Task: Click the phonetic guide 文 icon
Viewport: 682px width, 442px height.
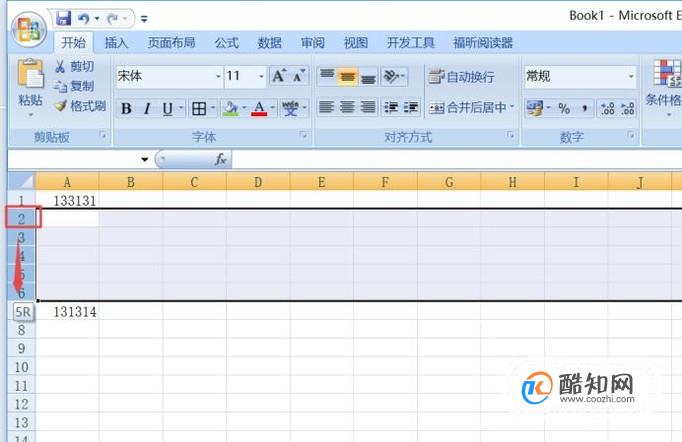Action: tap(290, 108)
